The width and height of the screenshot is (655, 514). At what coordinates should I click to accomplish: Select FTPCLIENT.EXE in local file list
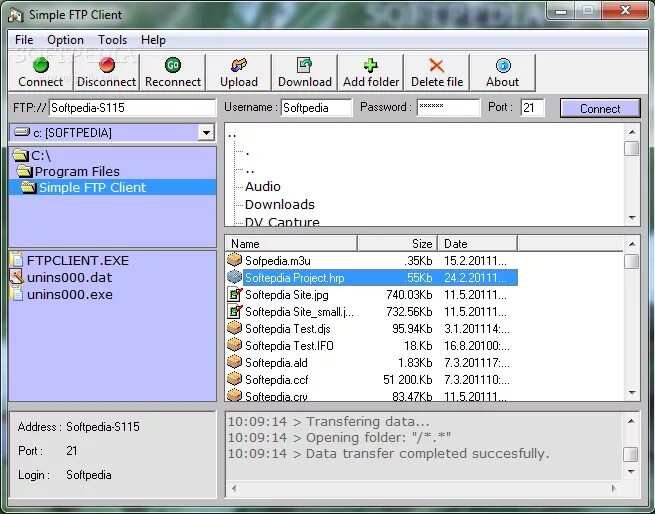pos(78,260)
